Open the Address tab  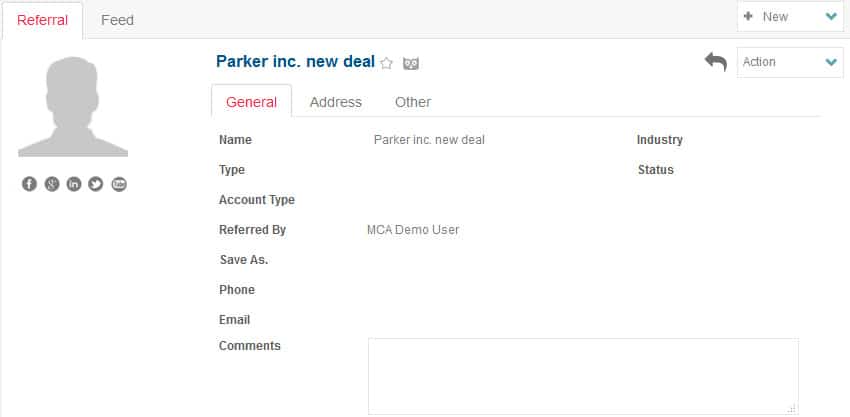pyautogui.click(x=336, y=102)
